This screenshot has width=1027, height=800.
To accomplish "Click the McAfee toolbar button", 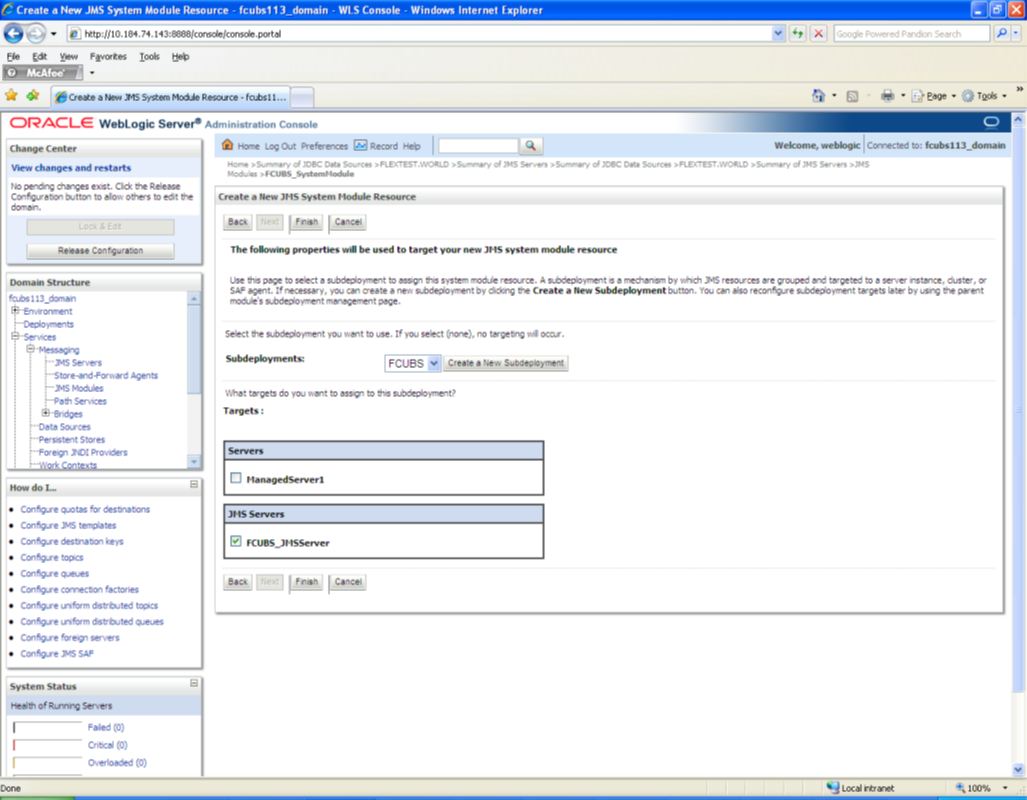I will click(x=43, y=73).
